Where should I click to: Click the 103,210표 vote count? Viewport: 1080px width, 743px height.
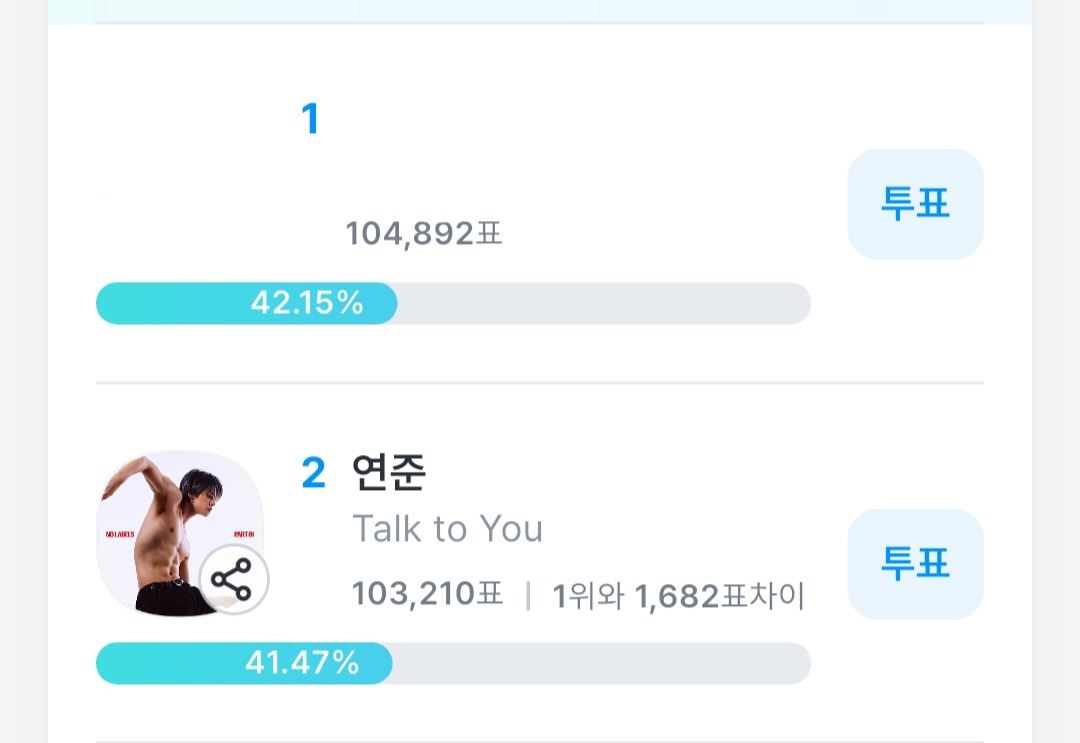[x=427, y=594]
